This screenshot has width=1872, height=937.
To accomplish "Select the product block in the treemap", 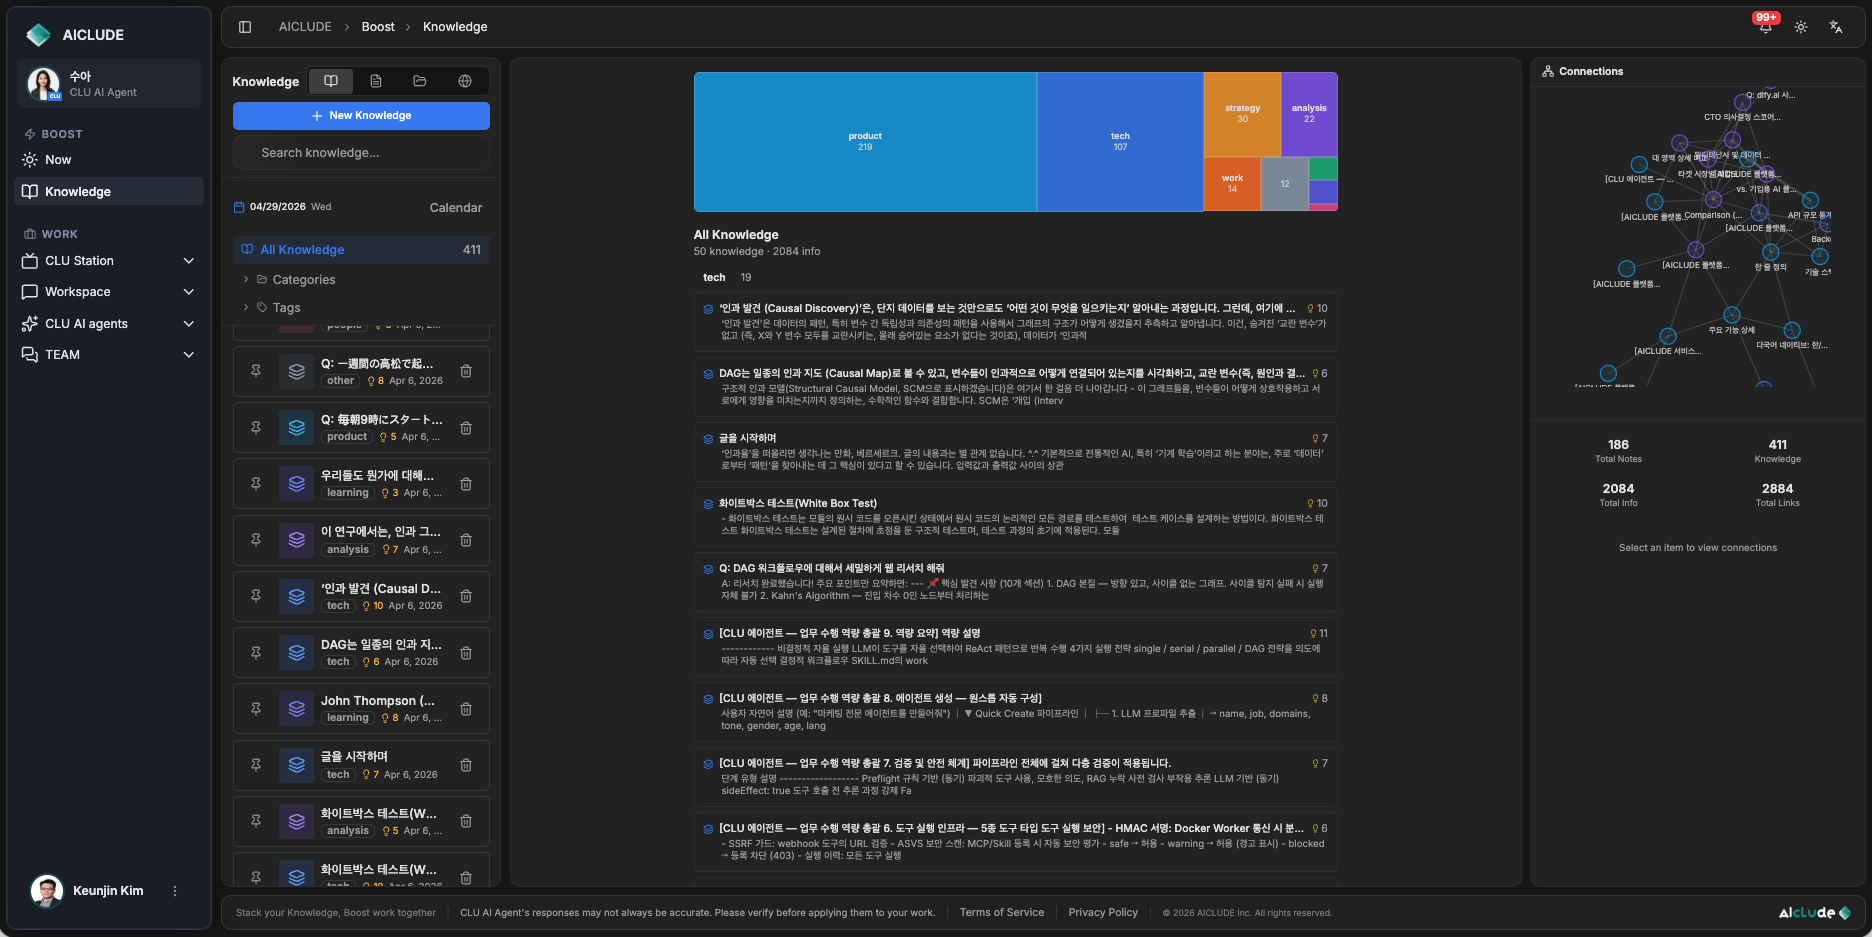I will pyautogui.click(x=865, y=141).
